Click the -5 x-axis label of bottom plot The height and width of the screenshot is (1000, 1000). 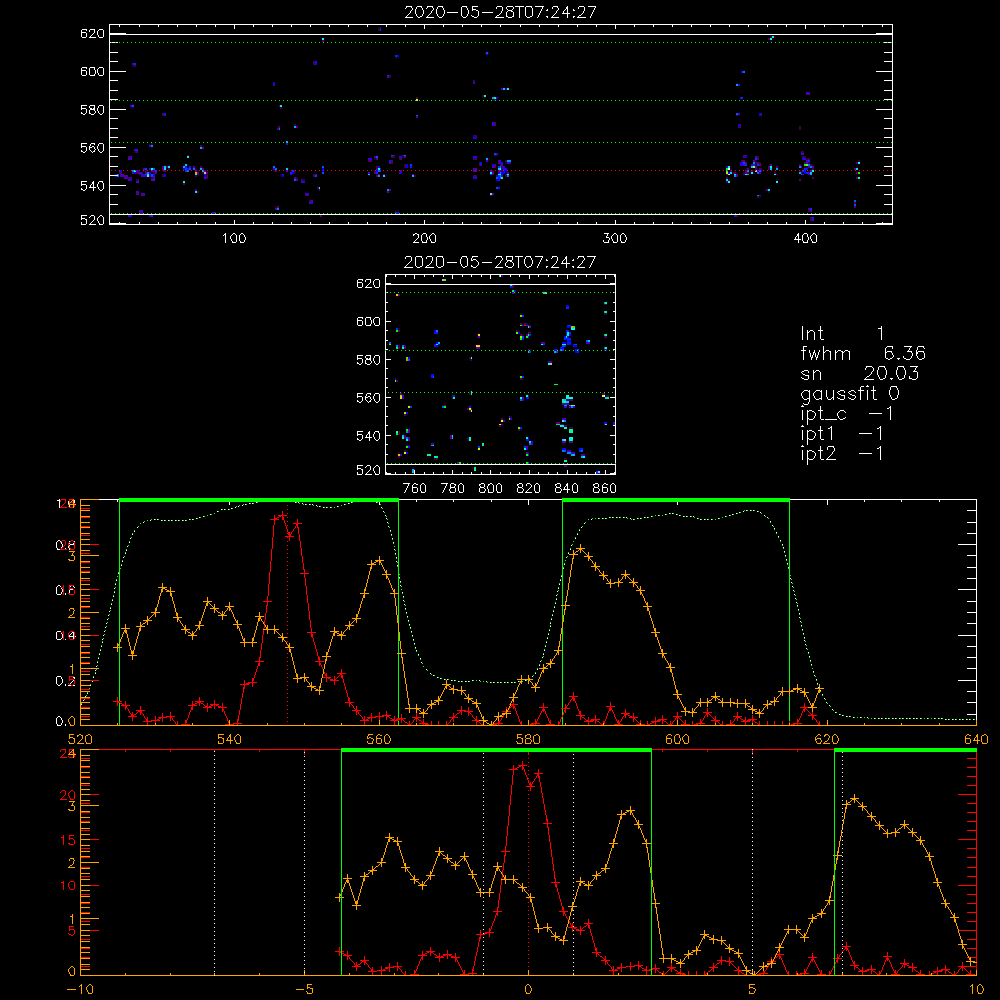(304, 989)
